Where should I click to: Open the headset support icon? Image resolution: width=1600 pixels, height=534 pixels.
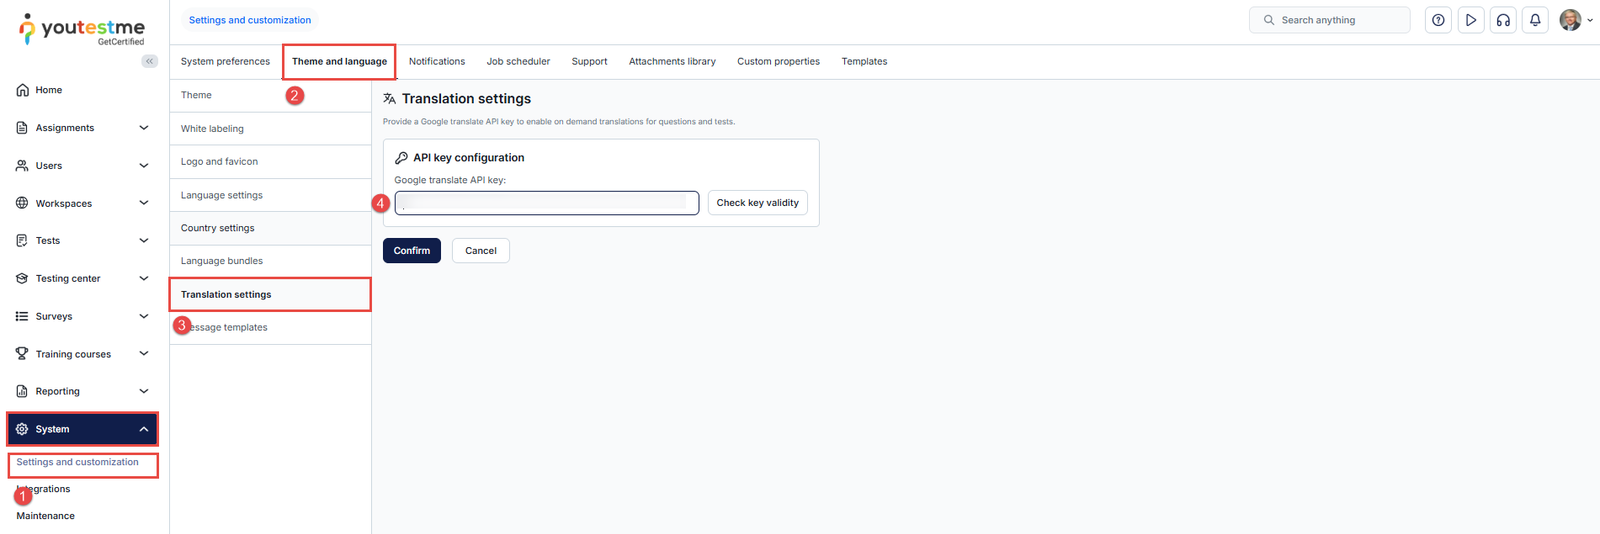point(1503,20)
